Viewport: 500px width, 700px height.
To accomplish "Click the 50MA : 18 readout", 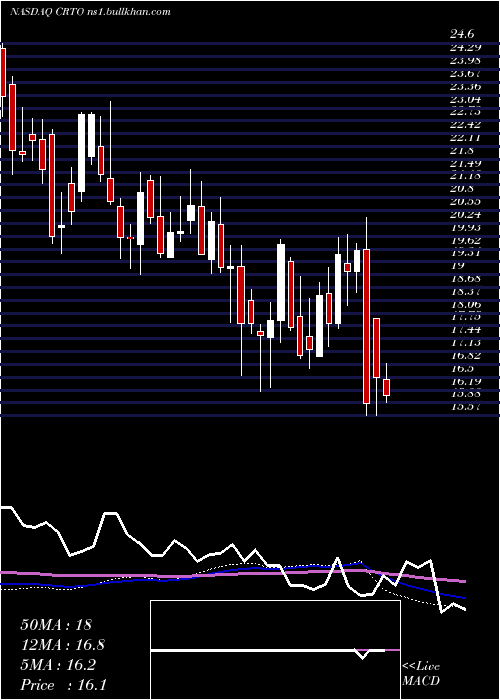I will pos(56,625).
